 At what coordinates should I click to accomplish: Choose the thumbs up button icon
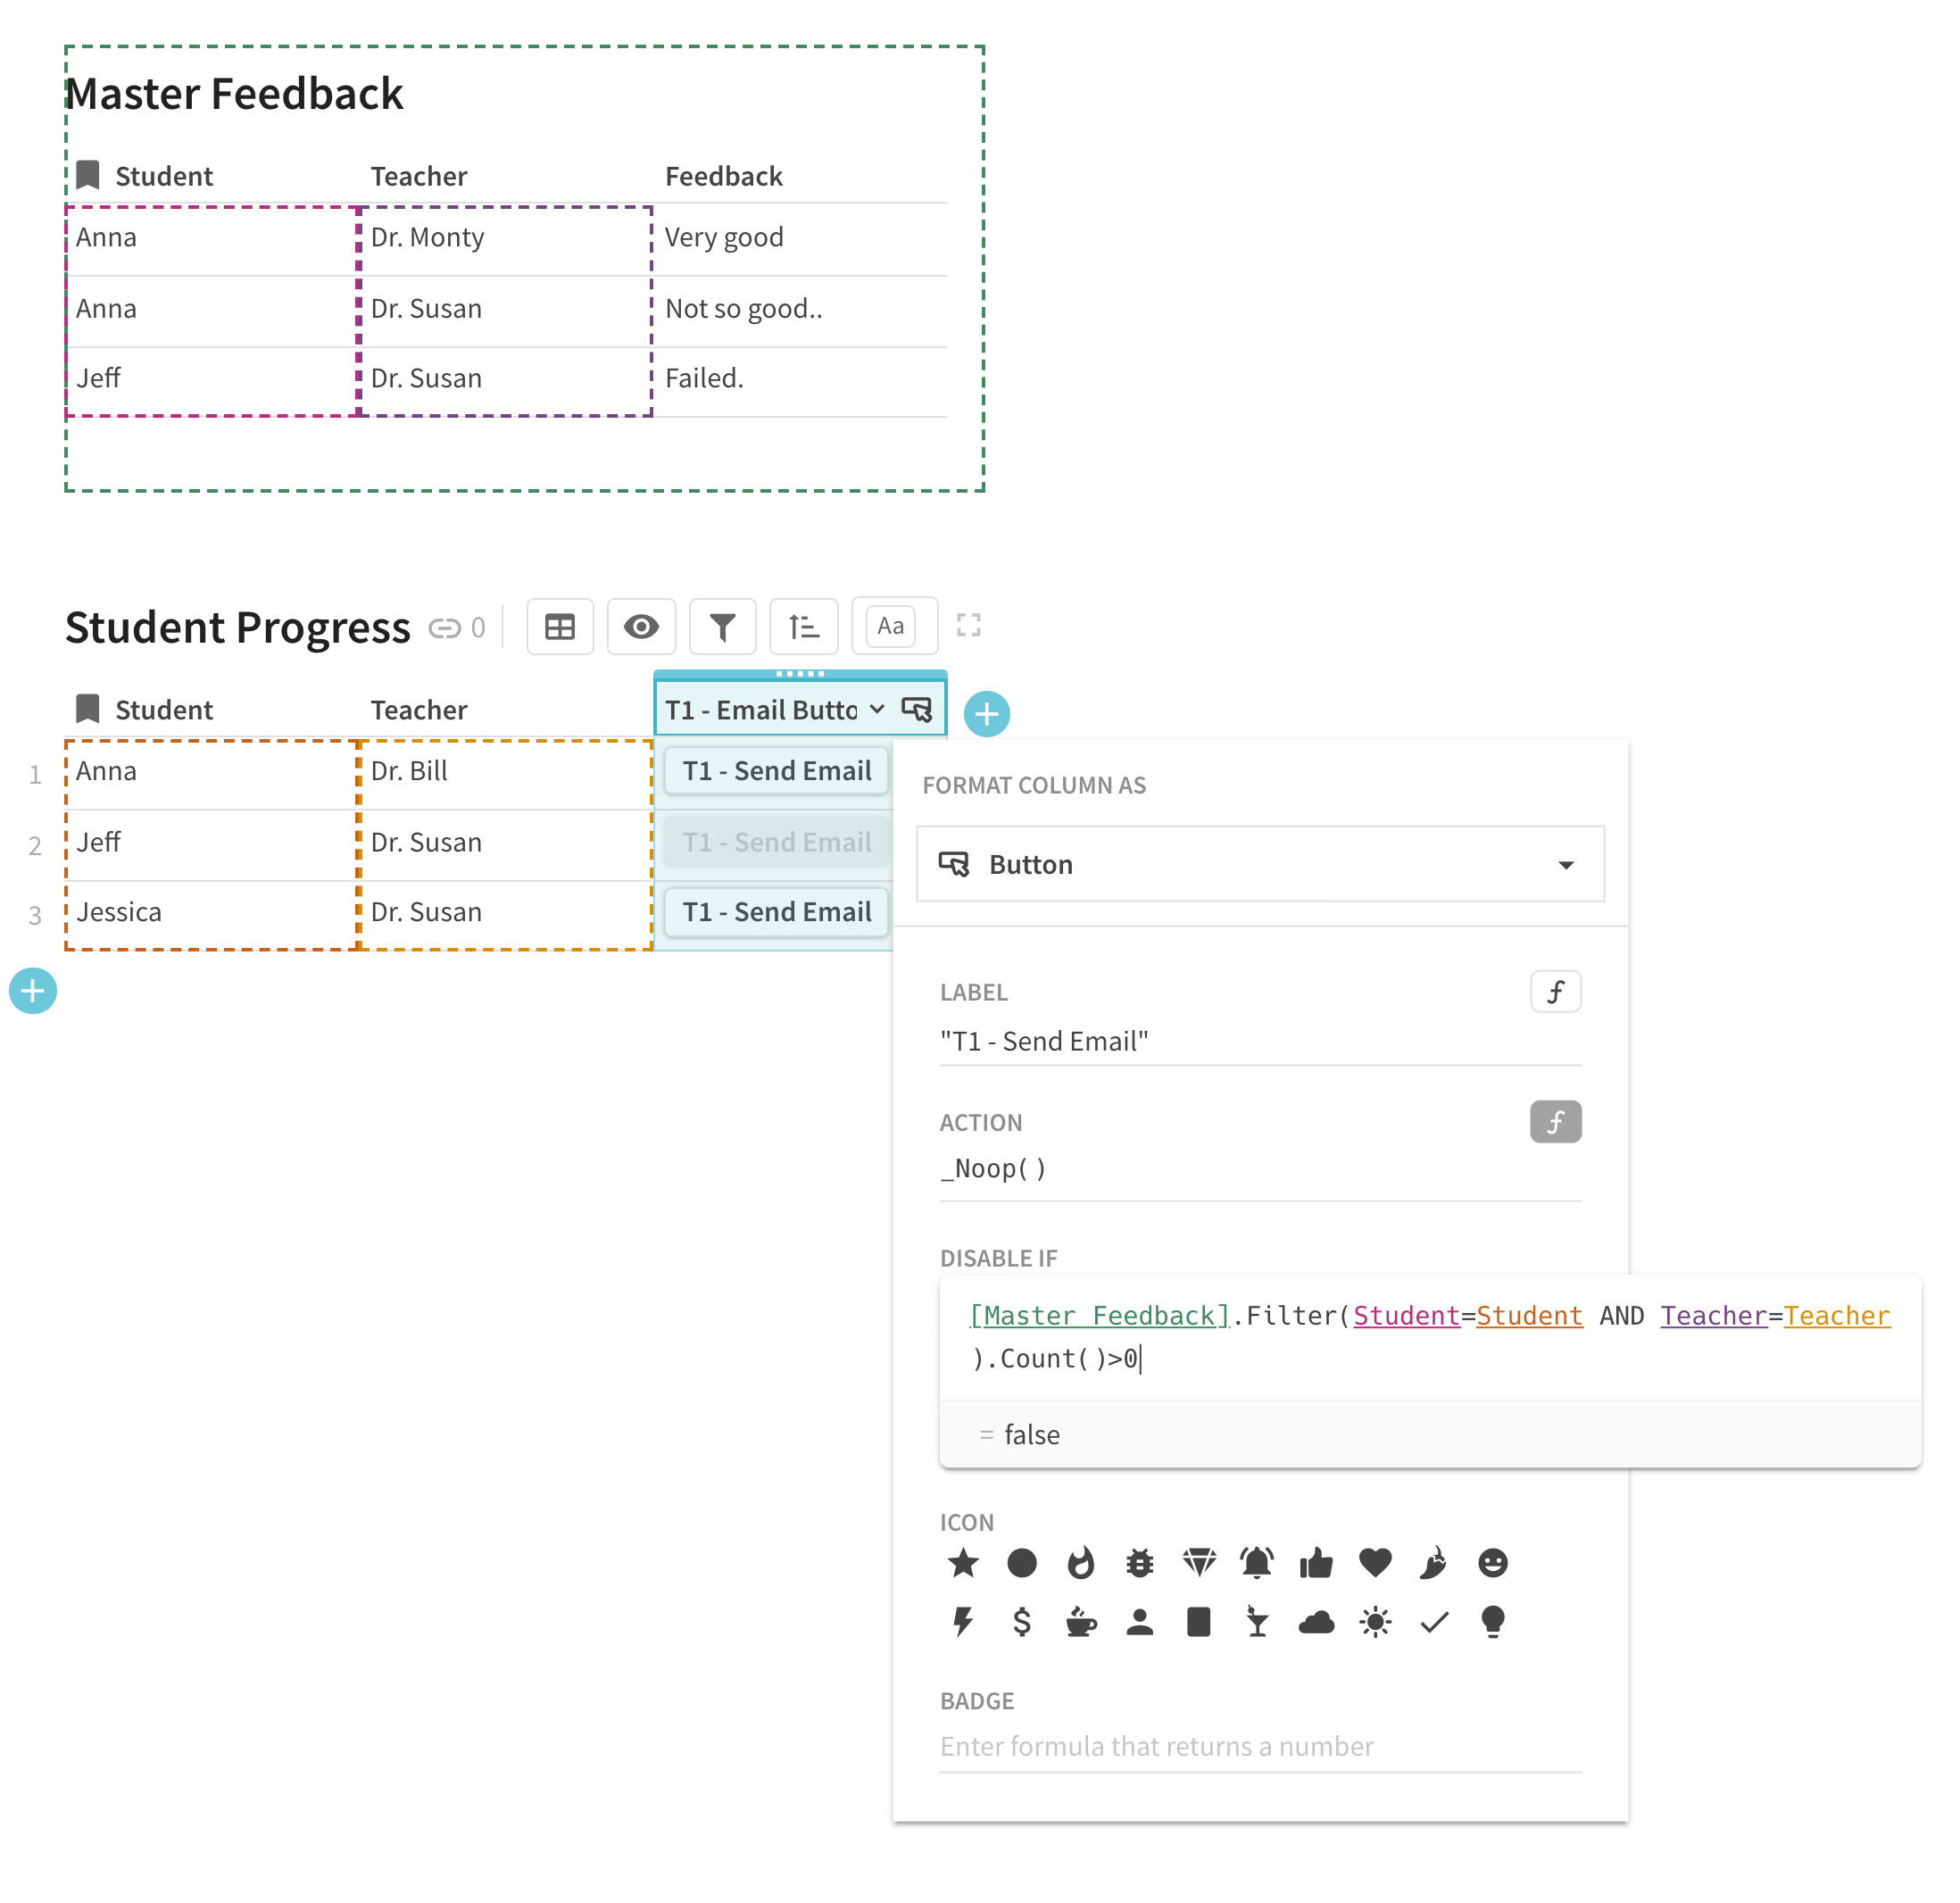click(x=1316, y=1563)
